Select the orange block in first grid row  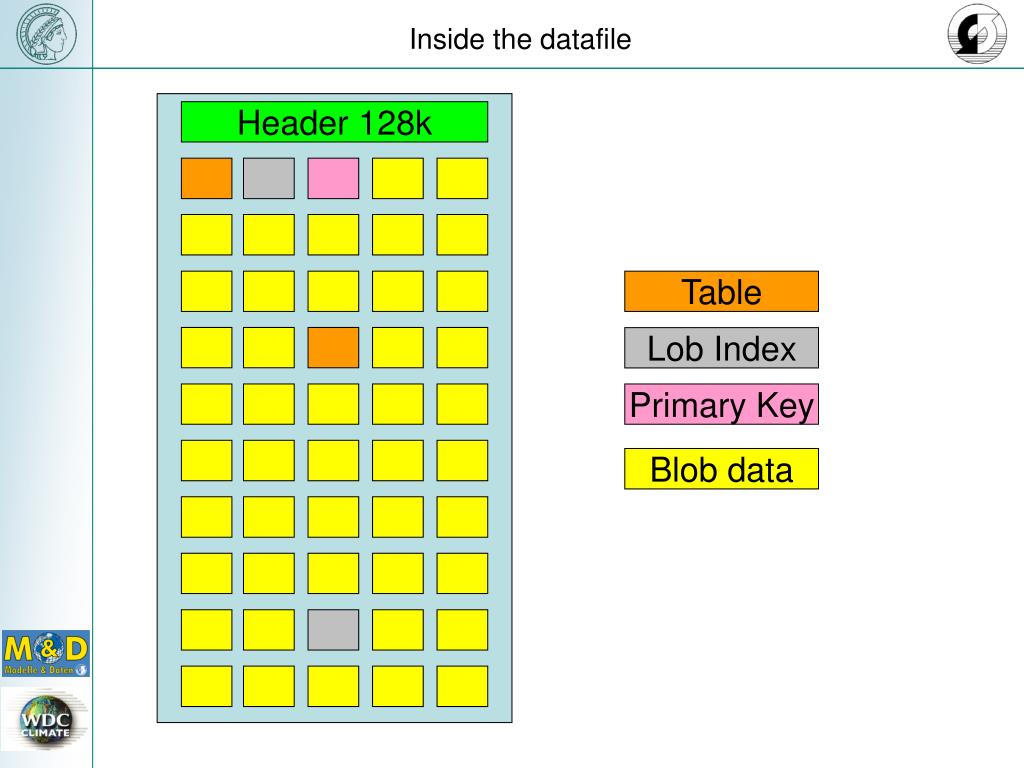(206, 178)
